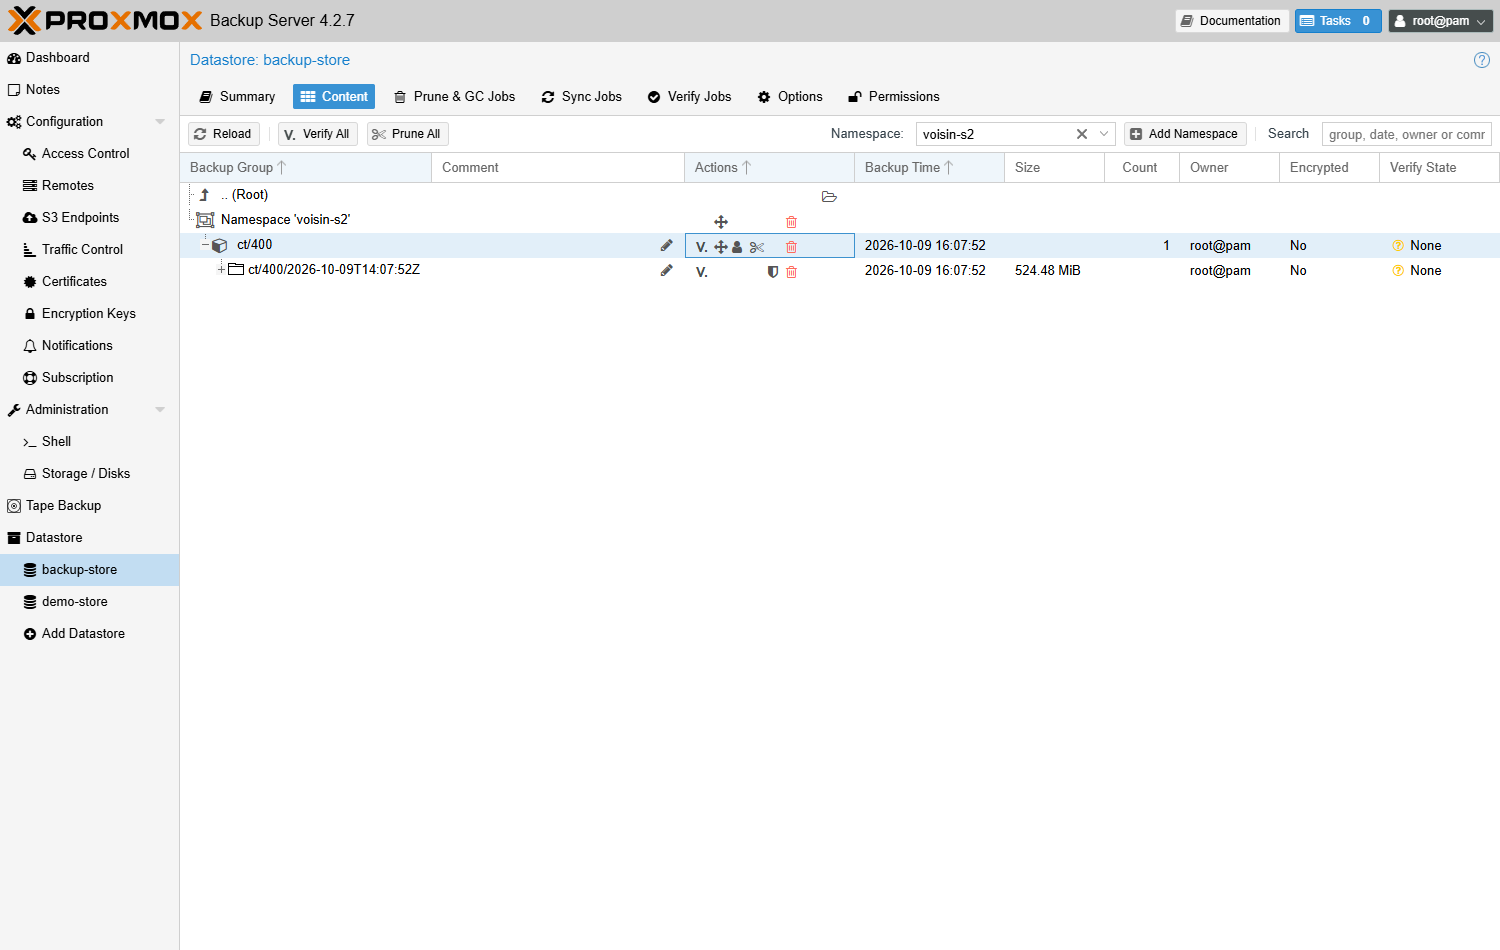Collapse the ct/400 group tree node
This screenshot has width=1500, height=950.
click(x=205, y=244)
